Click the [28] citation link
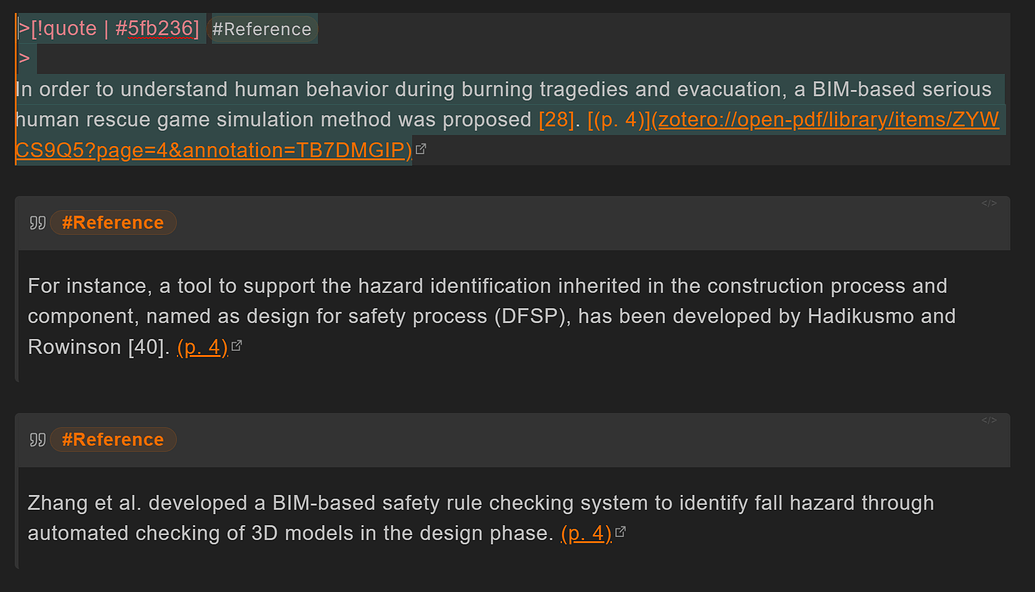Screen dimensions: 1035x592 555,120
